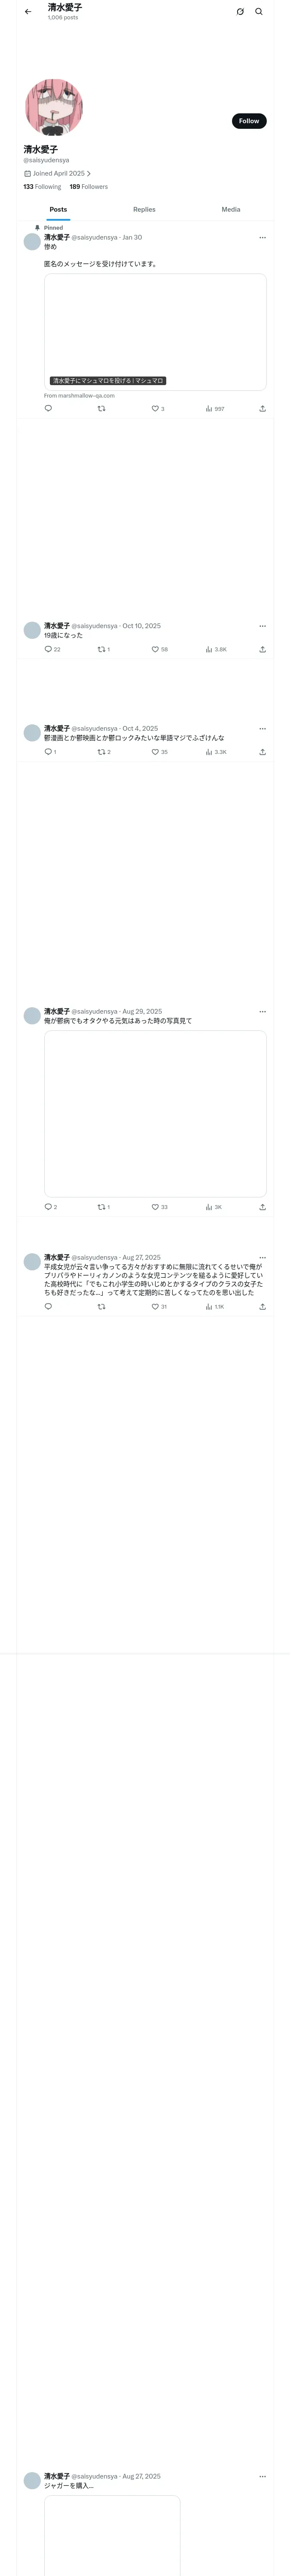290x2576 pixels.
Task: Go back using the arrow icon
Action: tap(28, 12)
